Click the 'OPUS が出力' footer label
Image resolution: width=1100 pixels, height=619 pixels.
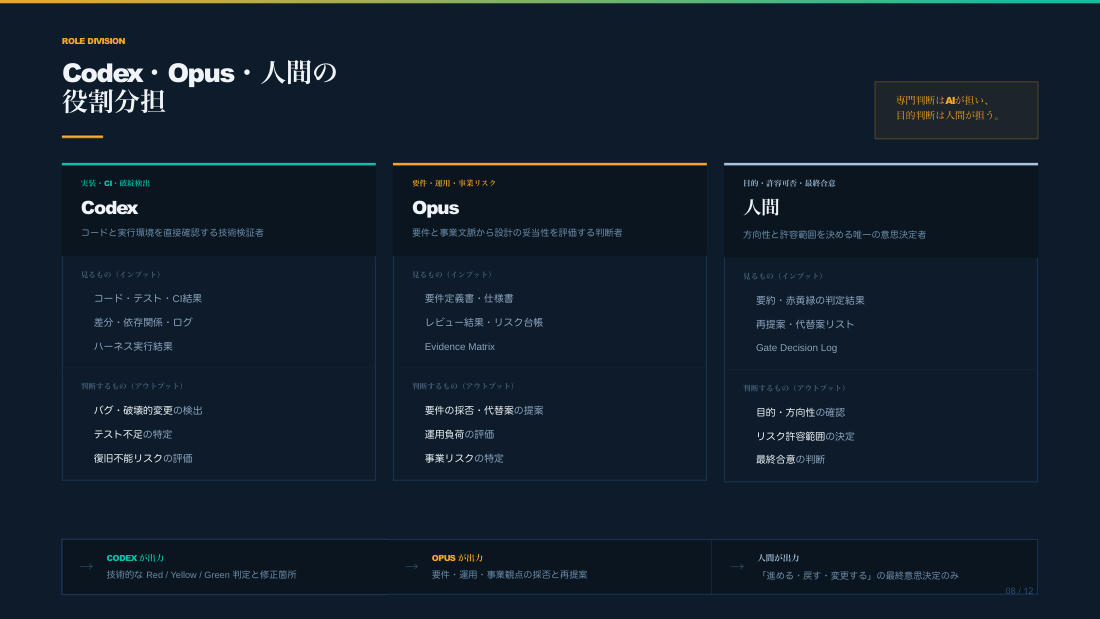click(x=457, y=558)
